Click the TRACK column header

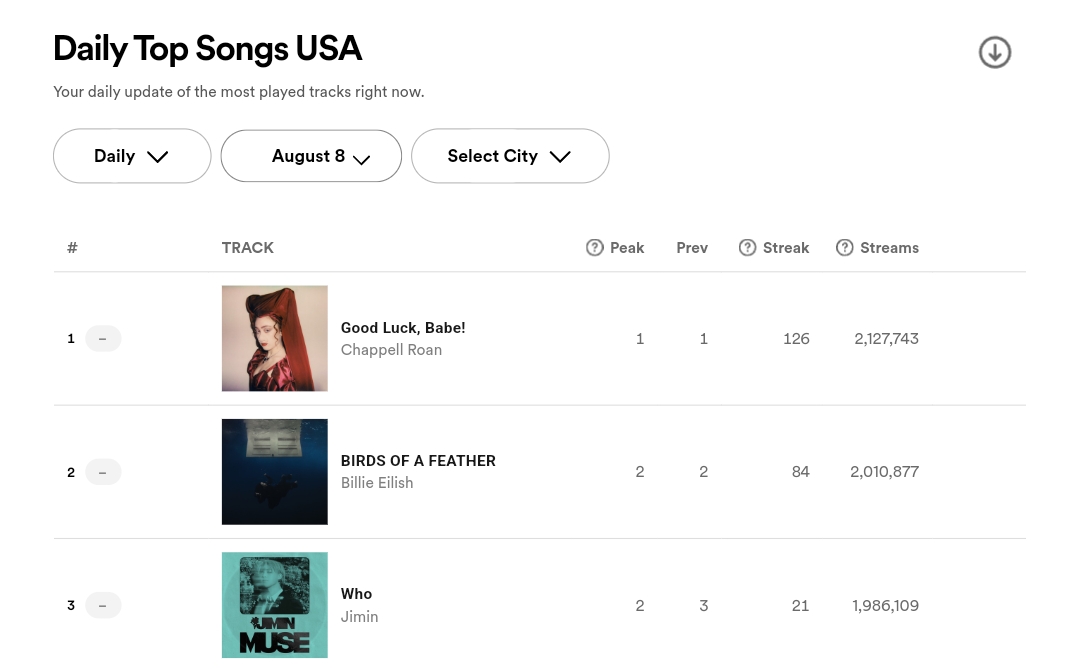pos(248,247)
